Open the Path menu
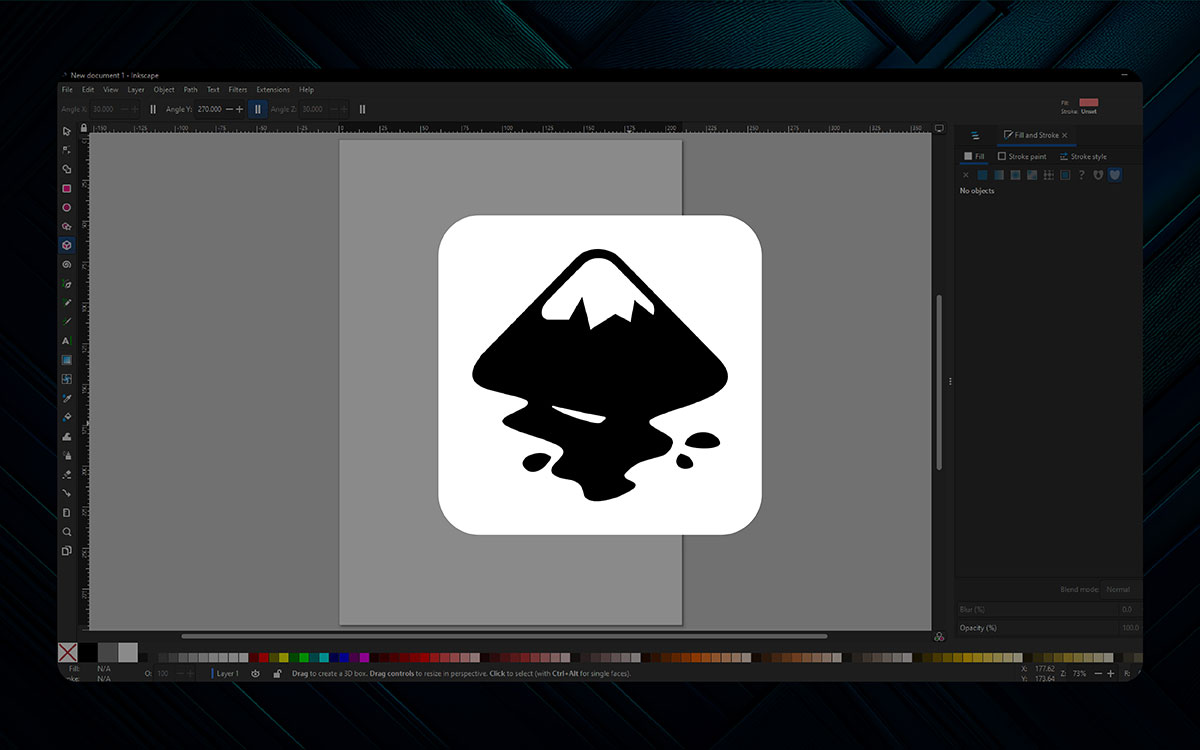This screenshot has height=750, width=1200. click(190, 90)
